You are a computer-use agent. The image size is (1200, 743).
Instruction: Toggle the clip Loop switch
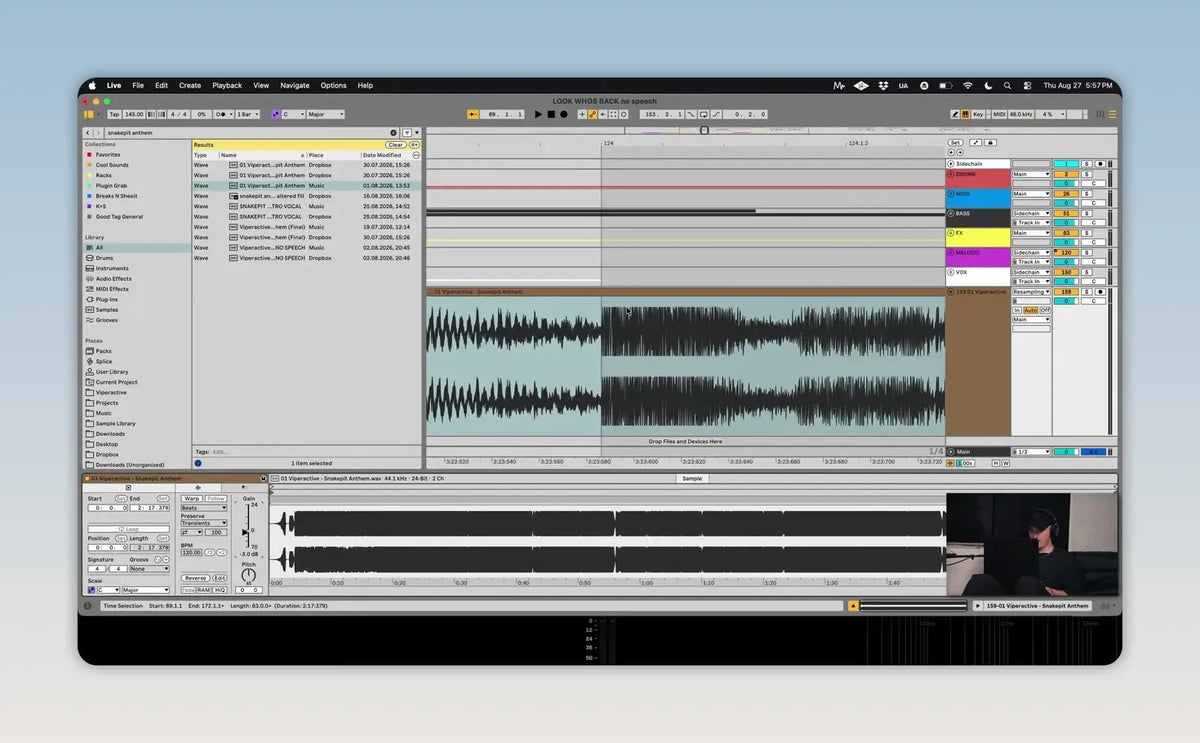pos(128,529)
